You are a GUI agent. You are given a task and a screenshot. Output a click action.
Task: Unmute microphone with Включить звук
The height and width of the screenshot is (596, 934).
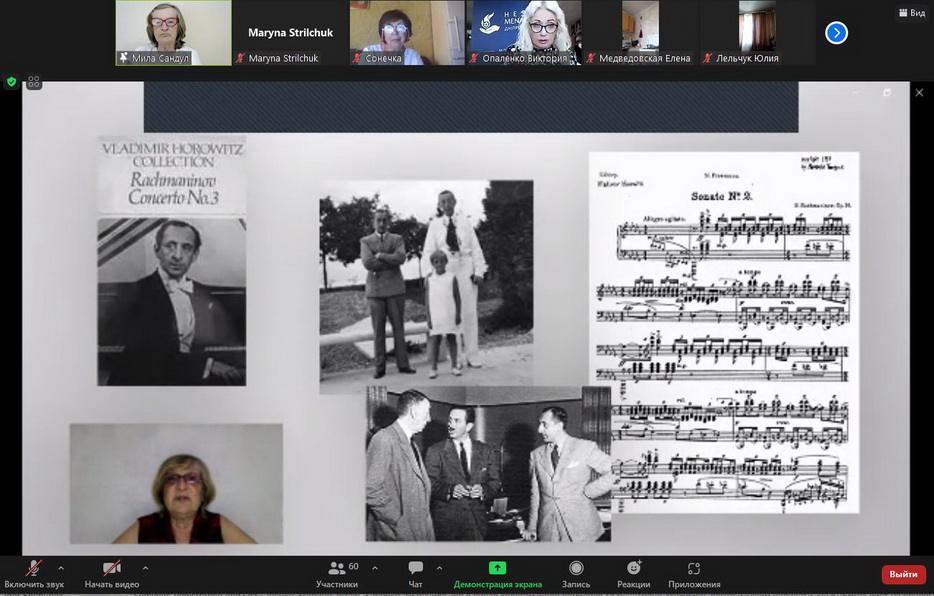pos(33,574)
